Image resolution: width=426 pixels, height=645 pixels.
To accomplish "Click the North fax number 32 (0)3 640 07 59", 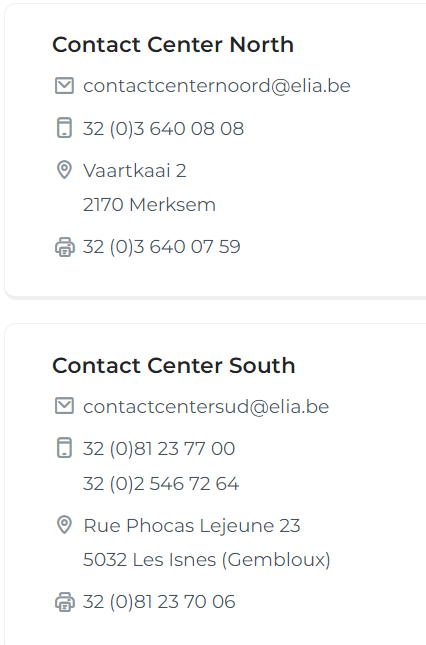I will coord(162,247).
